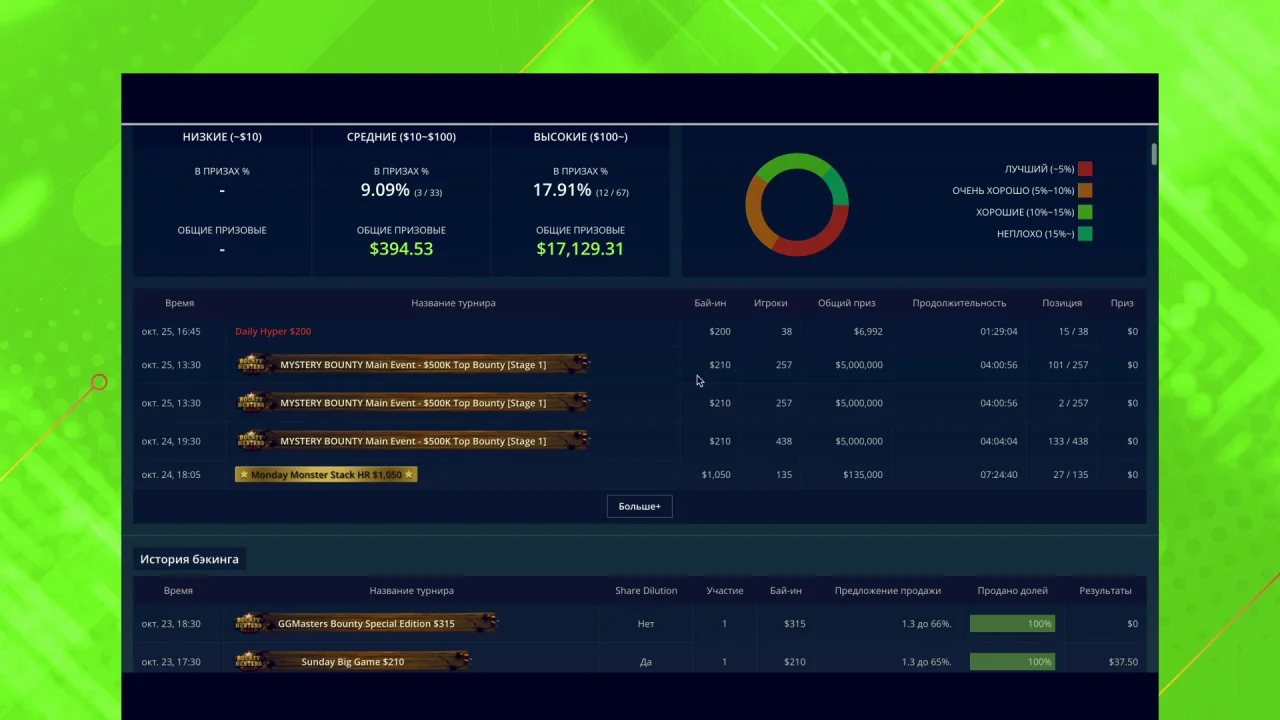Image resolution: width=1280 pixels, height=720 pixels.
Task: Click Продано долей column header
Action: (1012, 590)
